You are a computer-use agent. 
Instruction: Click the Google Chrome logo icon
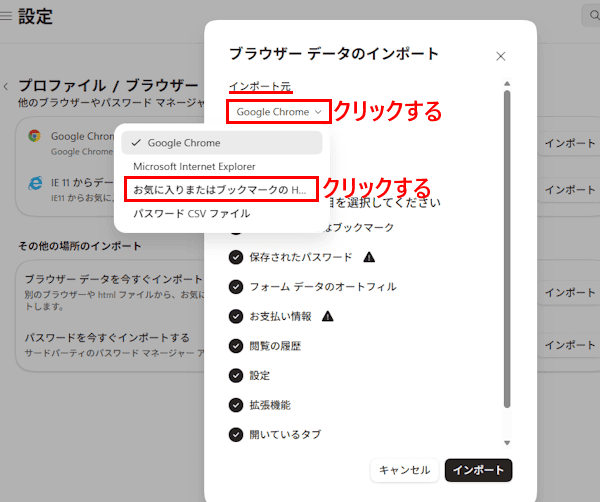[x=34, y=136]
